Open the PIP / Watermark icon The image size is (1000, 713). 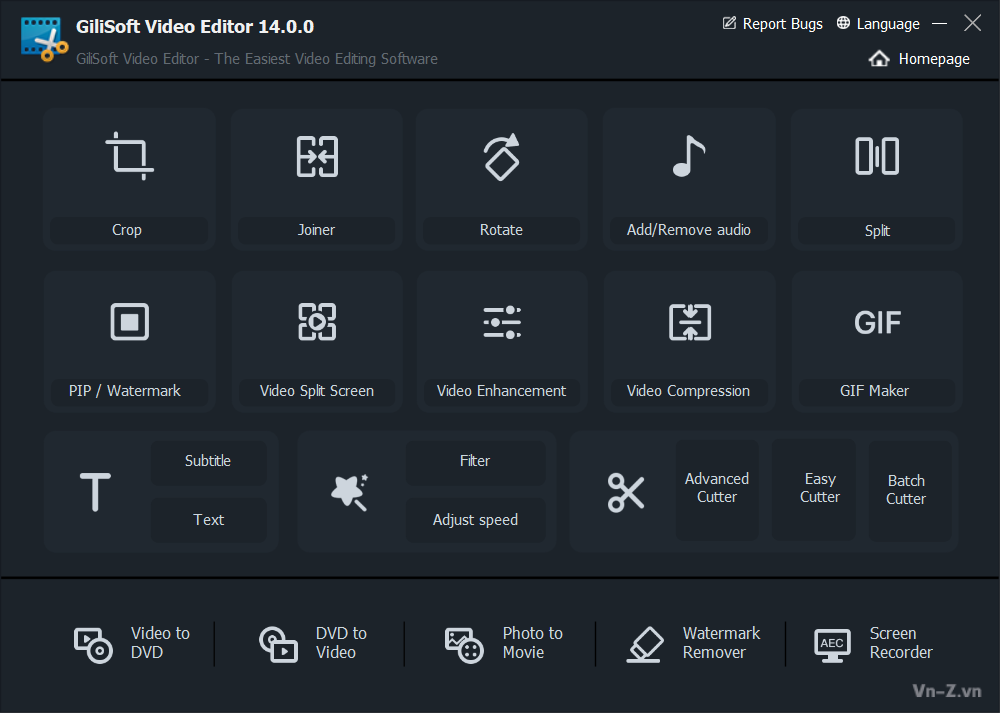point(129,322)
